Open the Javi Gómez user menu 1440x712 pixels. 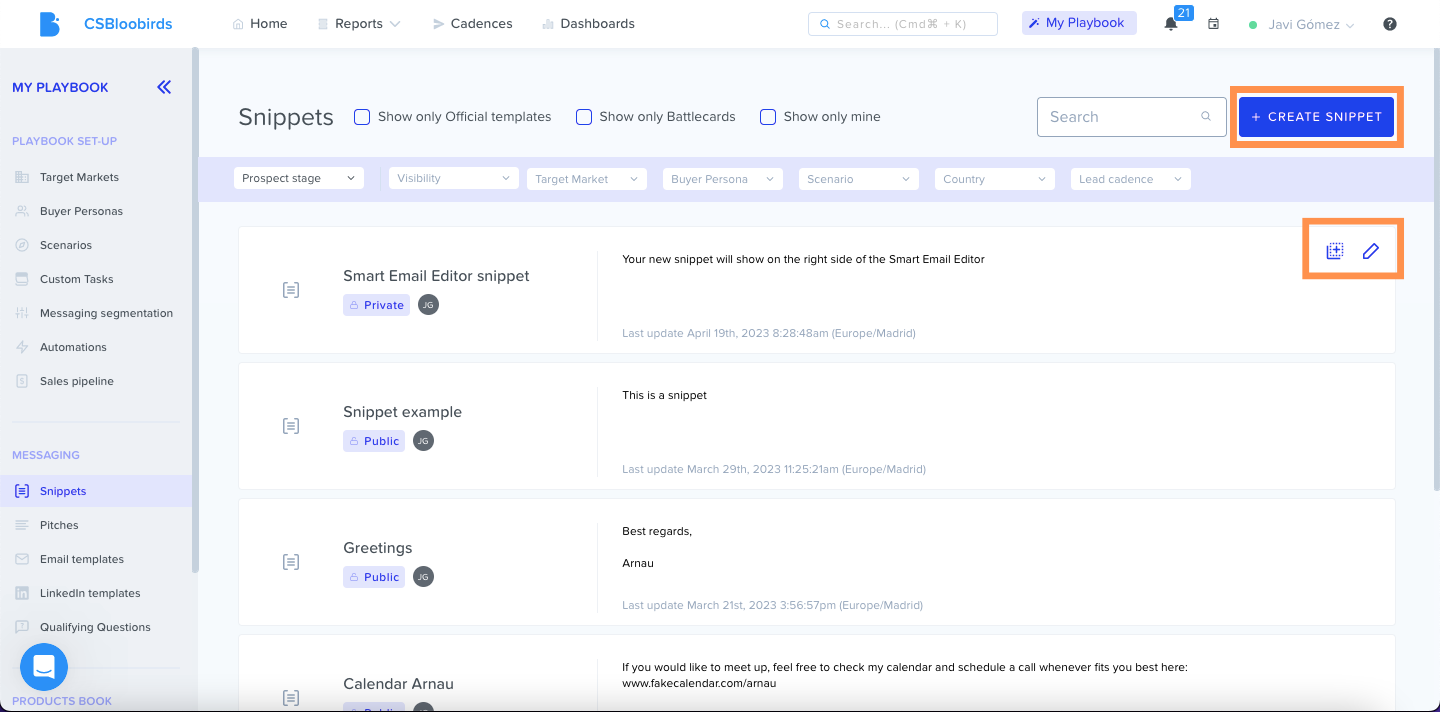pos(1302,25)
